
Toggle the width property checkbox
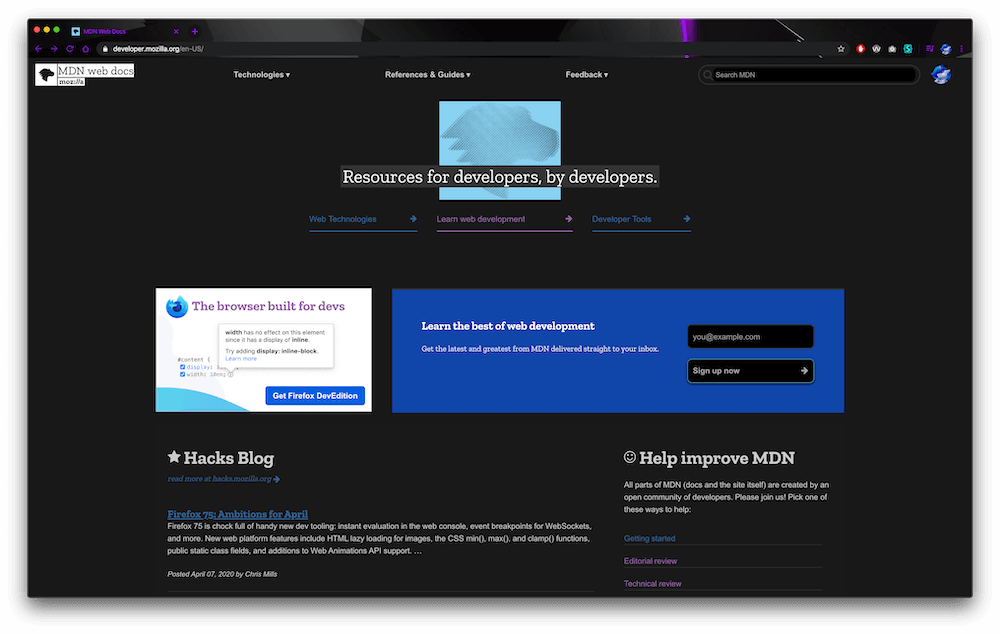[x=182, y=374]
